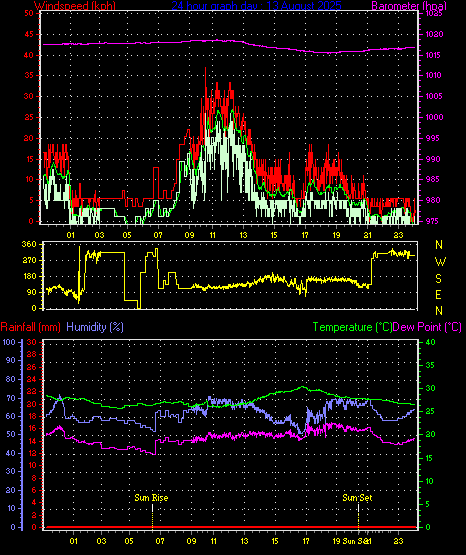Viewport: 466px width, 555px height.
Task: Click rainfall axis value 28
Action: point(32,354)
